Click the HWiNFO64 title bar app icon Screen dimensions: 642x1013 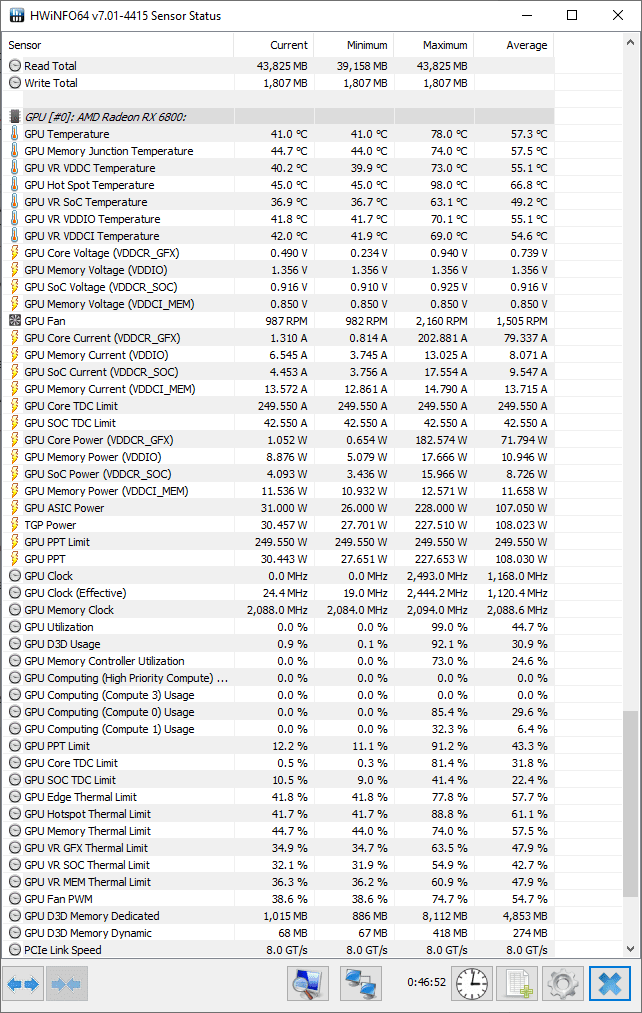17,16
